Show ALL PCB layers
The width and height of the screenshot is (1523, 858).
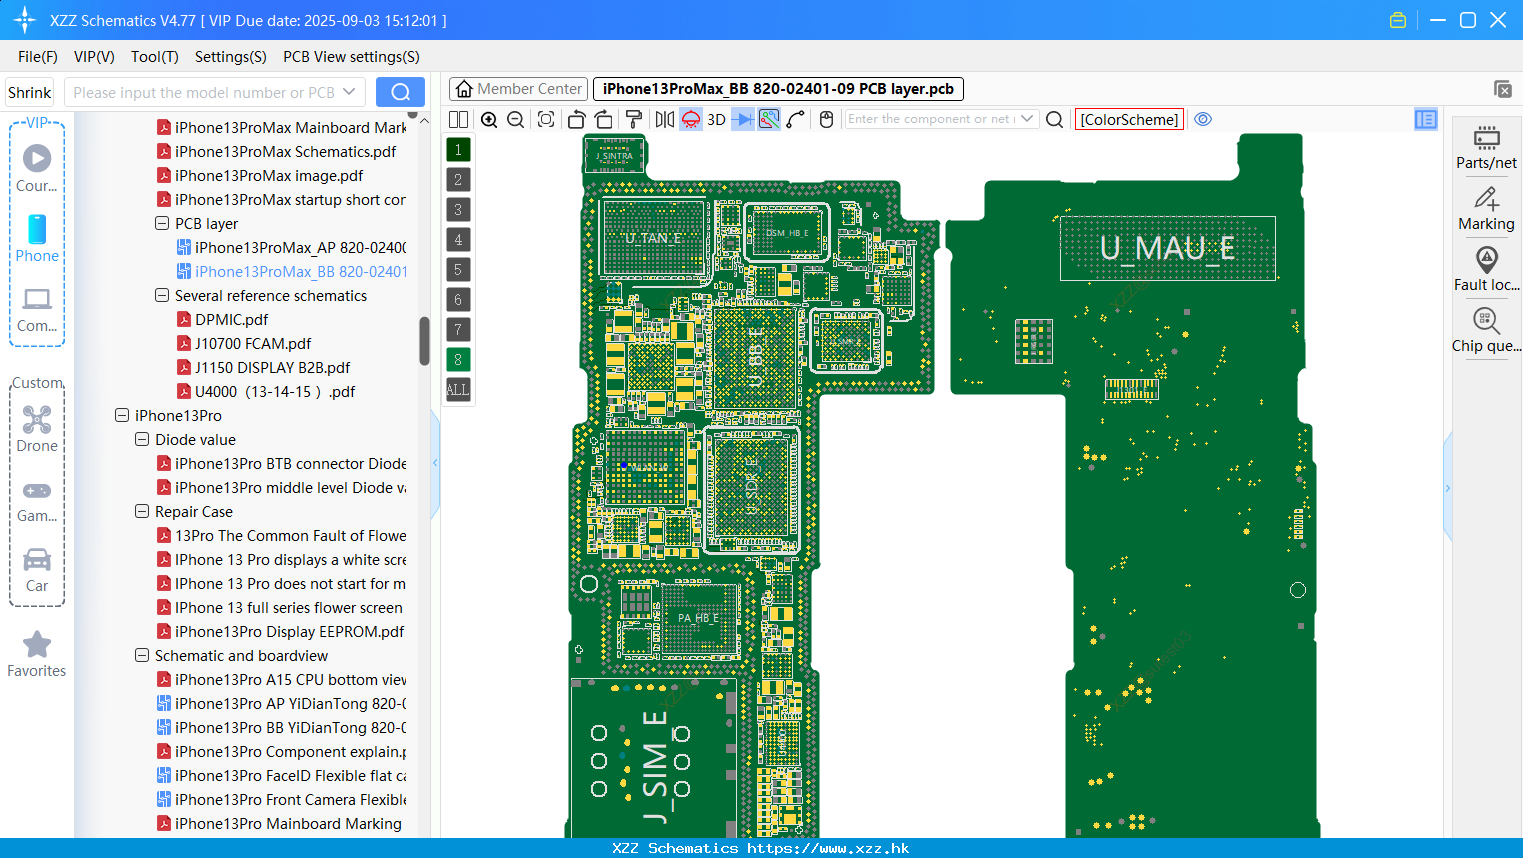coord(458,390)
